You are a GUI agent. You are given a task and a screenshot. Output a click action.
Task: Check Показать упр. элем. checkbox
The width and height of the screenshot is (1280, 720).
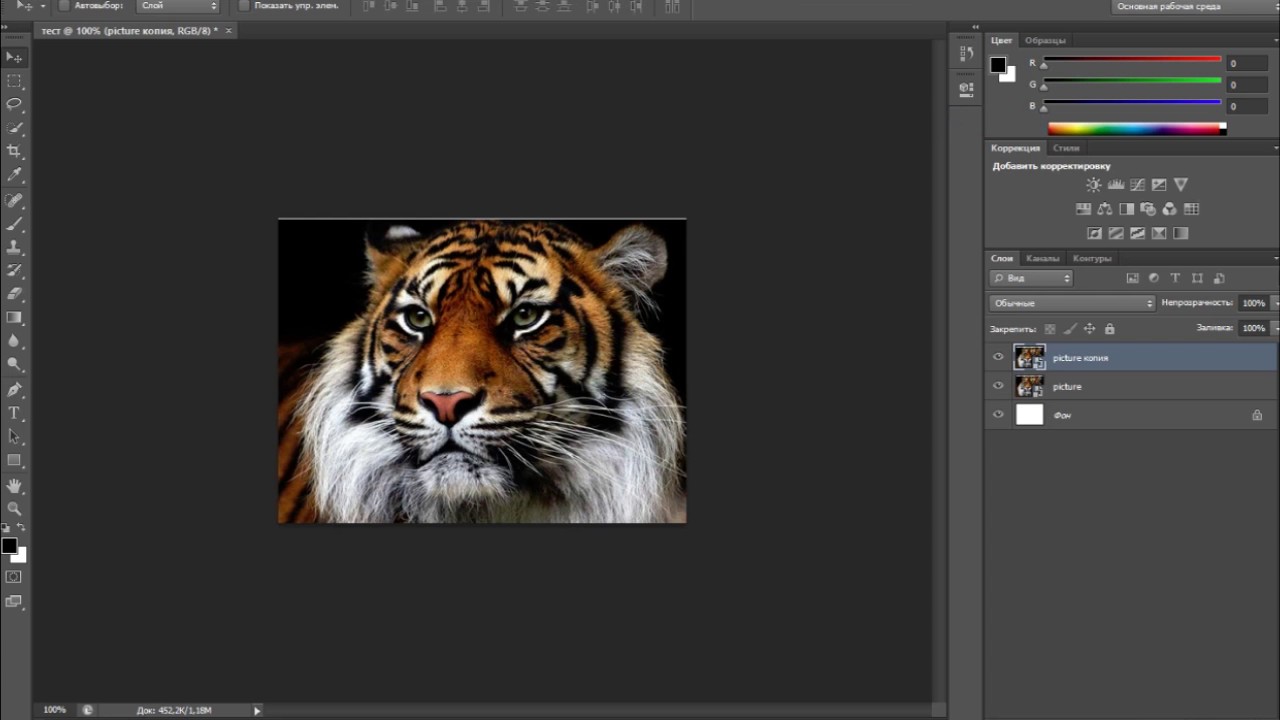tap(244, 6)
